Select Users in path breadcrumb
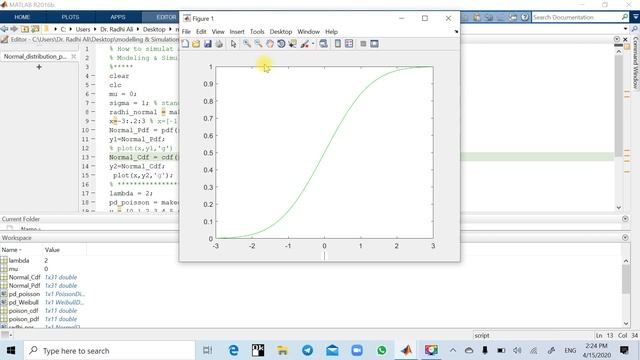Image resolution: width=640 pixels, height=360 pixels. [x=82, y=29]
